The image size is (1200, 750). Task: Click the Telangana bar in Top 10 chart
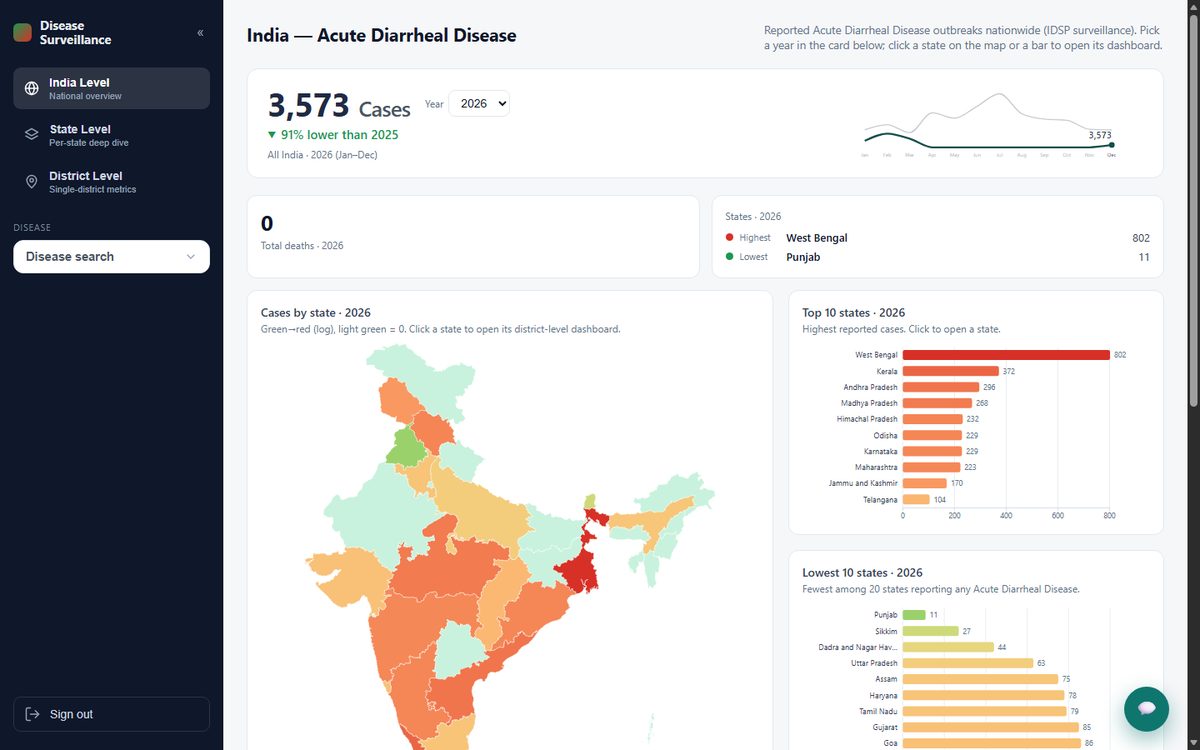(x=916, y=499)
